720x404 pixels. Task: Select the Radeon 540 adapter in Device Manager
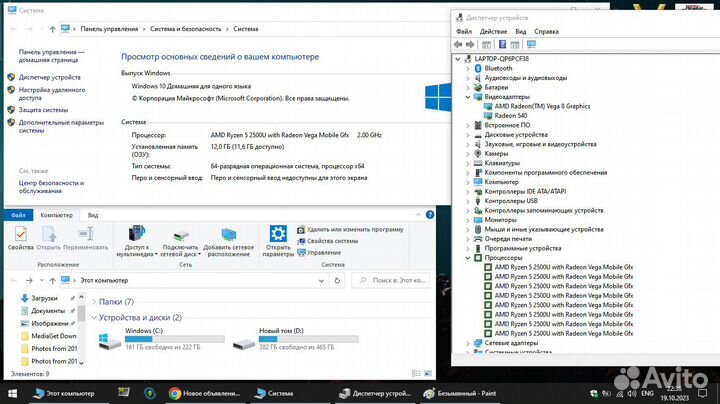[511, 116]
